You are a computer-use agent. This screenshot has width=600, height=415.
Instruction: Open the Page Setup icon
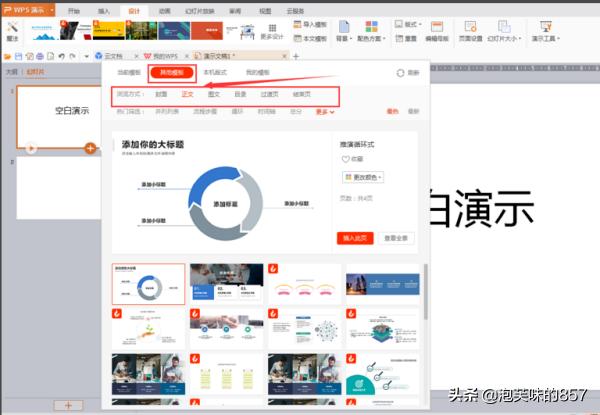(x=470, y=27)
